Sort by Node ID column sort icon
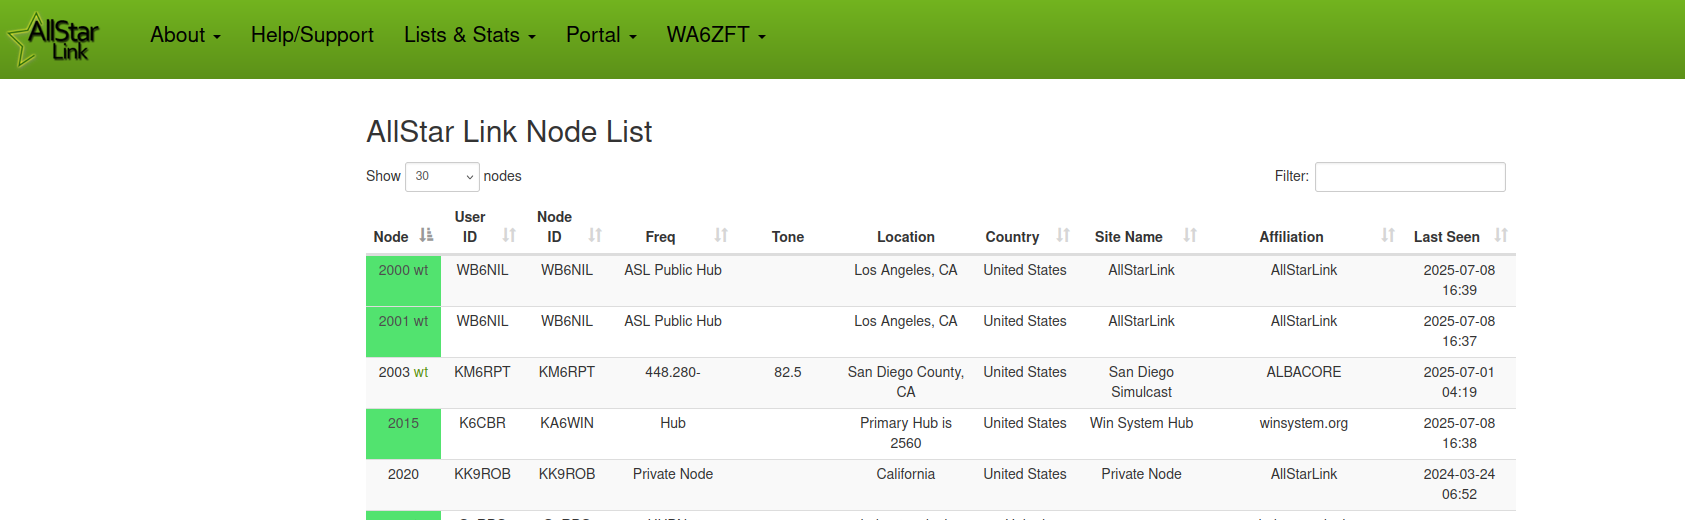Viewport: 1685px width, 520px height. point(595,235)
